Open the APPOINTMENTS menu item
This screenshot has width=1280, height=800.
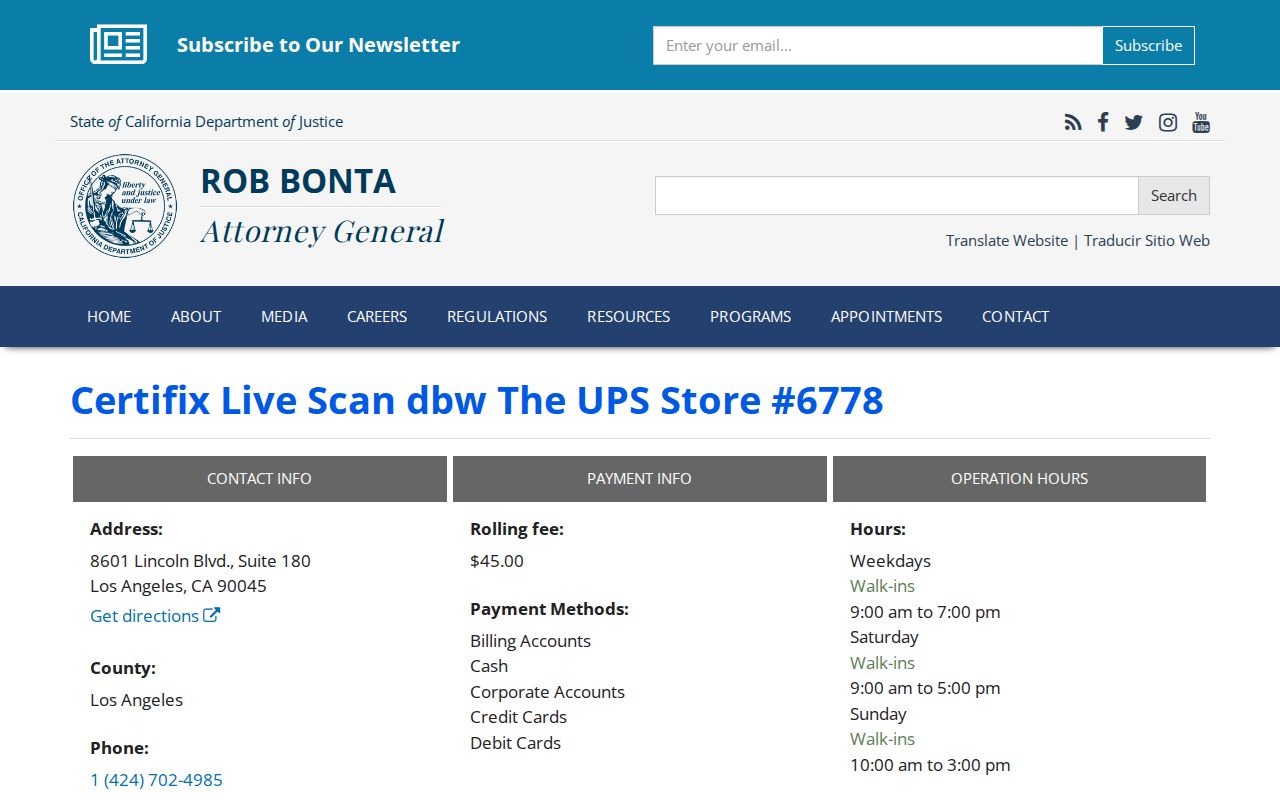click(x=886, y=316)
